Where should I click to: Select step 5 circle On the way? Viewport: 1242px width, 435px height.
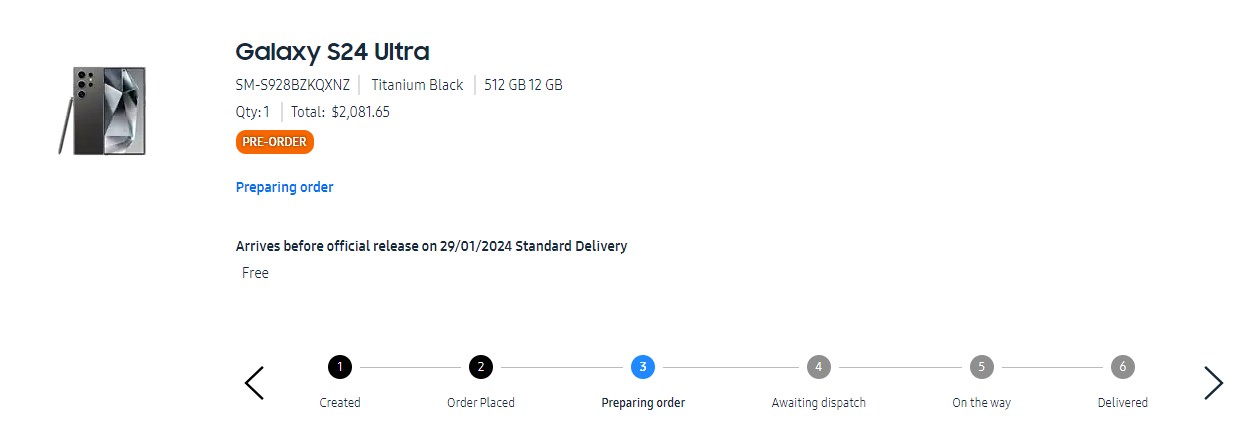point(982,367)
